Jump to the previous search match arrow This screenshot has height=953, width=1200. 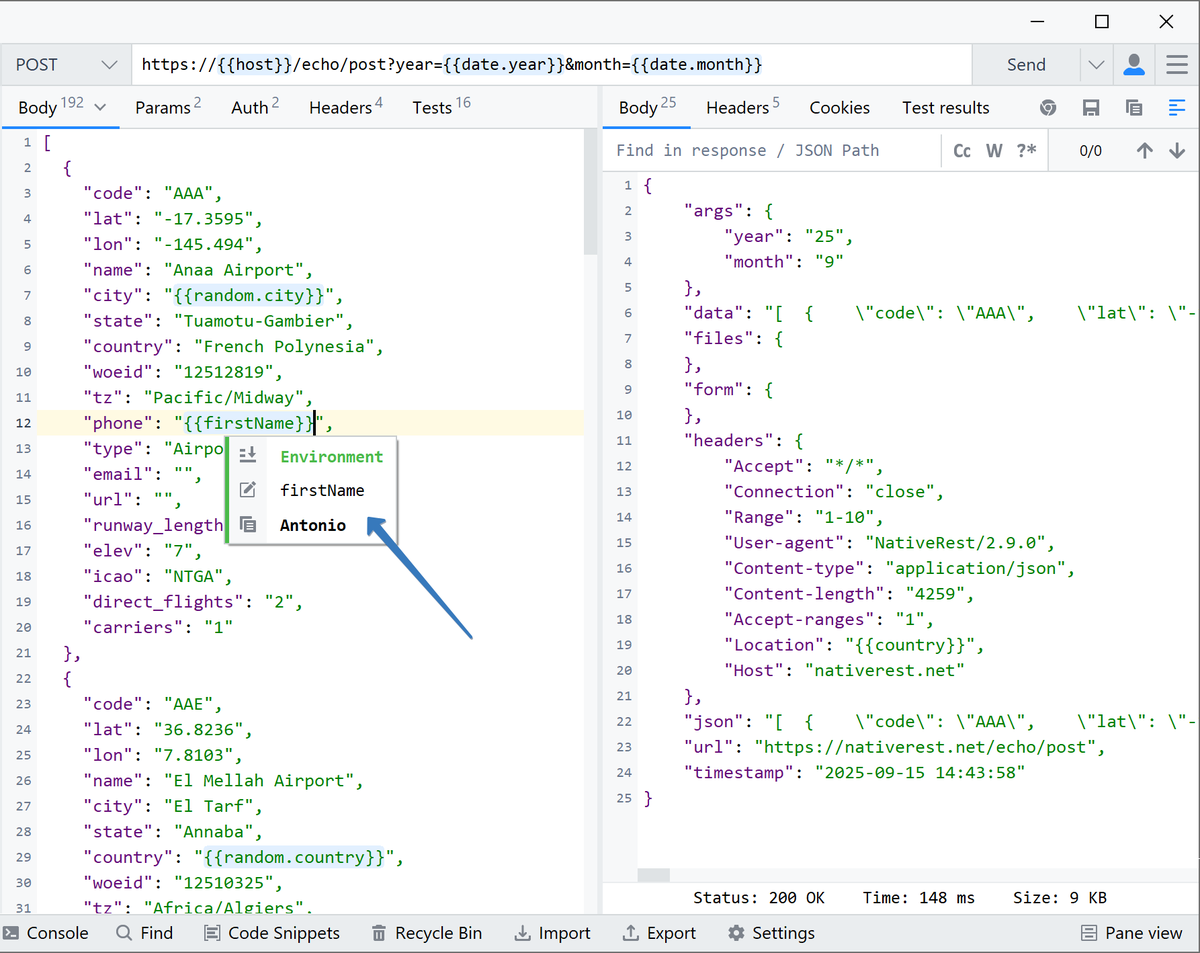pyautogui.click(x=1145, y=151)
